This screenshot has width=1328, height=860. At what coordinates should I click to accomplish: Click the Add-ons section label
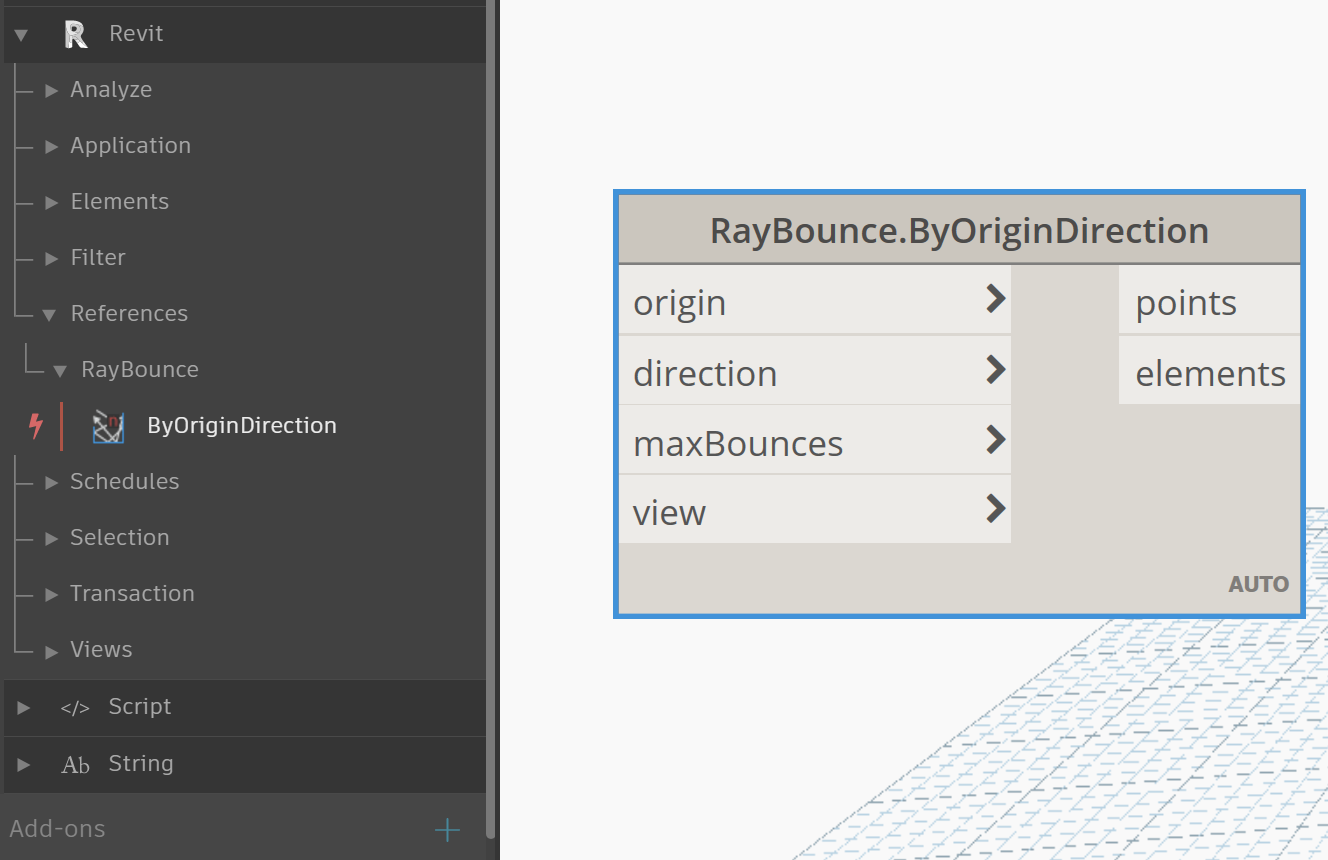[55, 828]
